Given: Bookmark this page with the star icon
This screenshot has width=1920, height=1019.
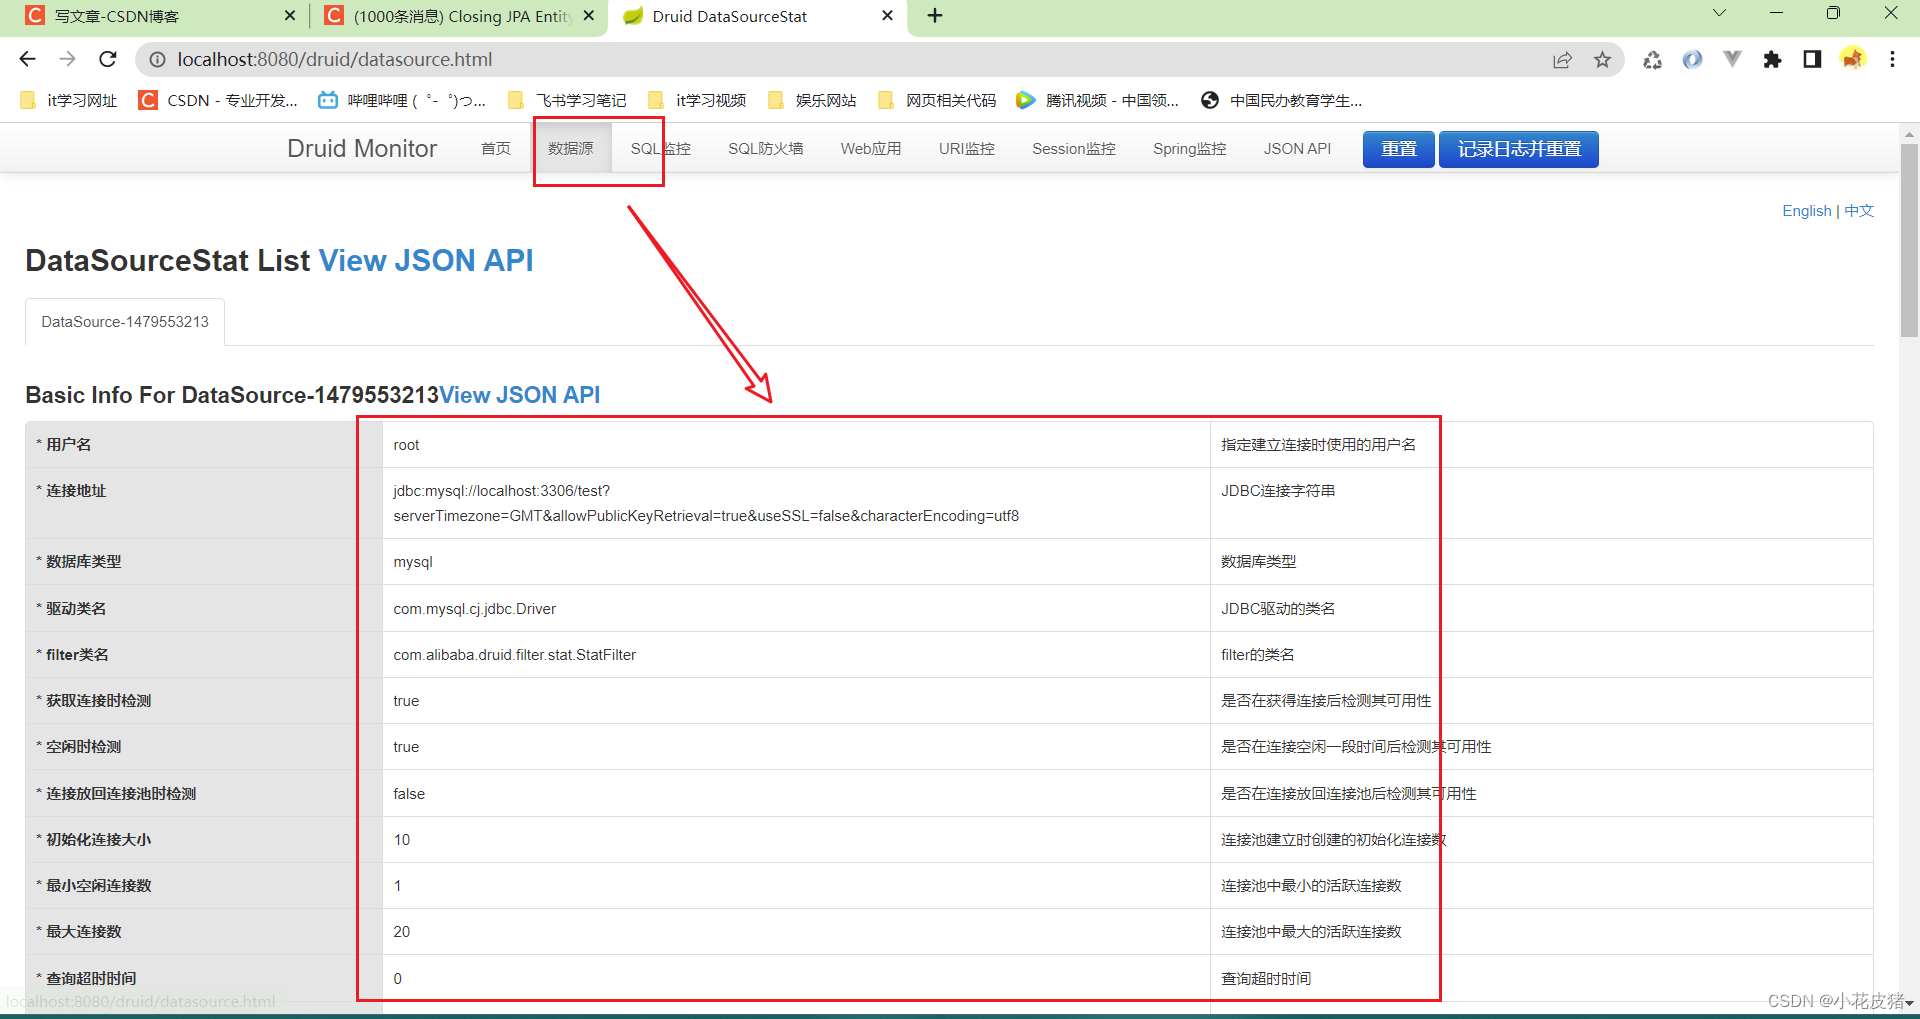Looking at the screenshot, I should click(1602, 60).
